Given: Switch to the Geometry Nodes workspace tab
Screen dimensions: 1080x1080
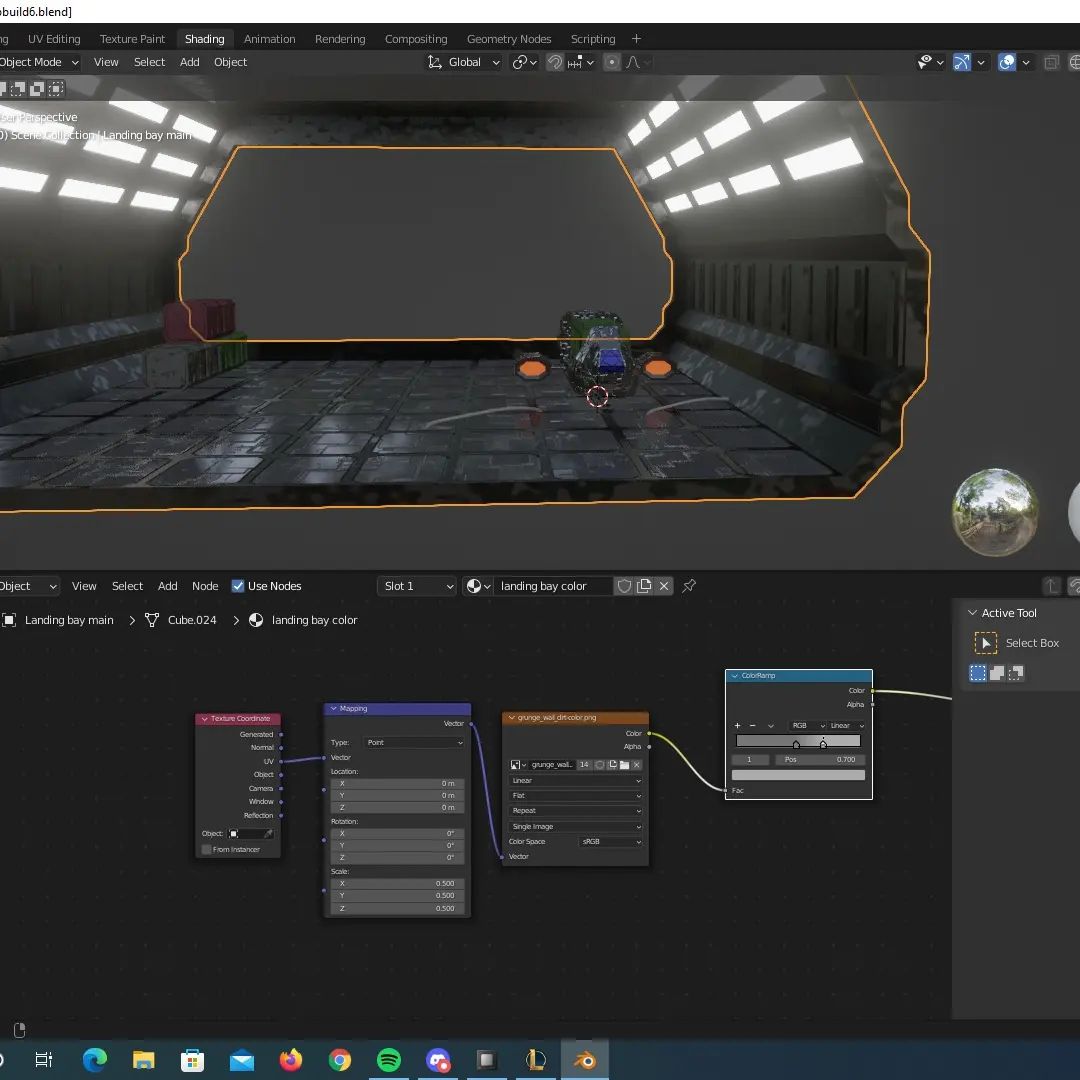Looking at the screenshot, I should (509, 39).
